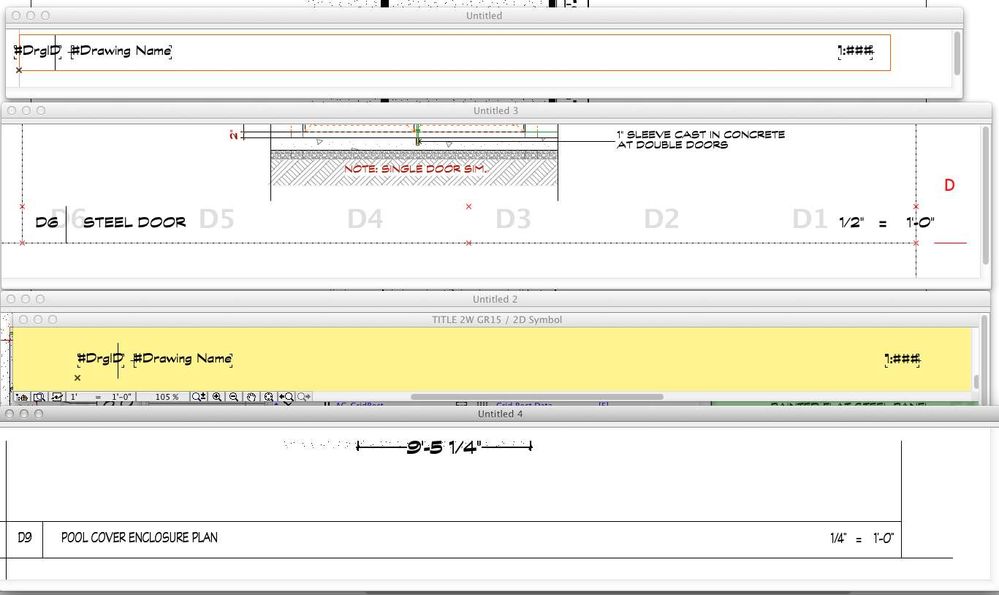This screenshot has height=595, width=999.
Task: Close the Untitled 3 window
Action: pyautogui.click(x=11, y=110)
